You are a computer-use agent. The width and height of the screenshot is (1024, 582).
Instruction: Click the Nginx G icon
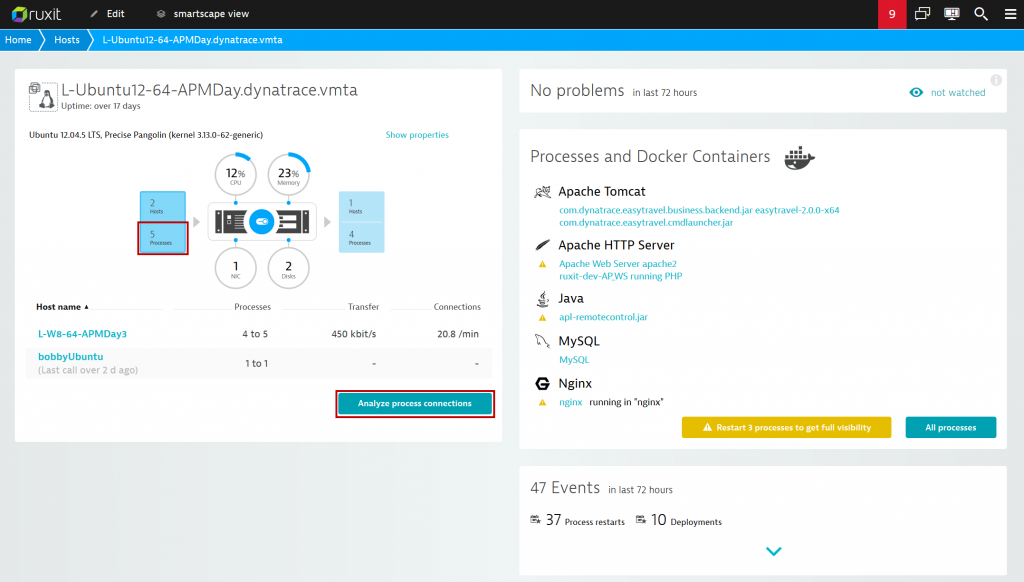[542, 383]
